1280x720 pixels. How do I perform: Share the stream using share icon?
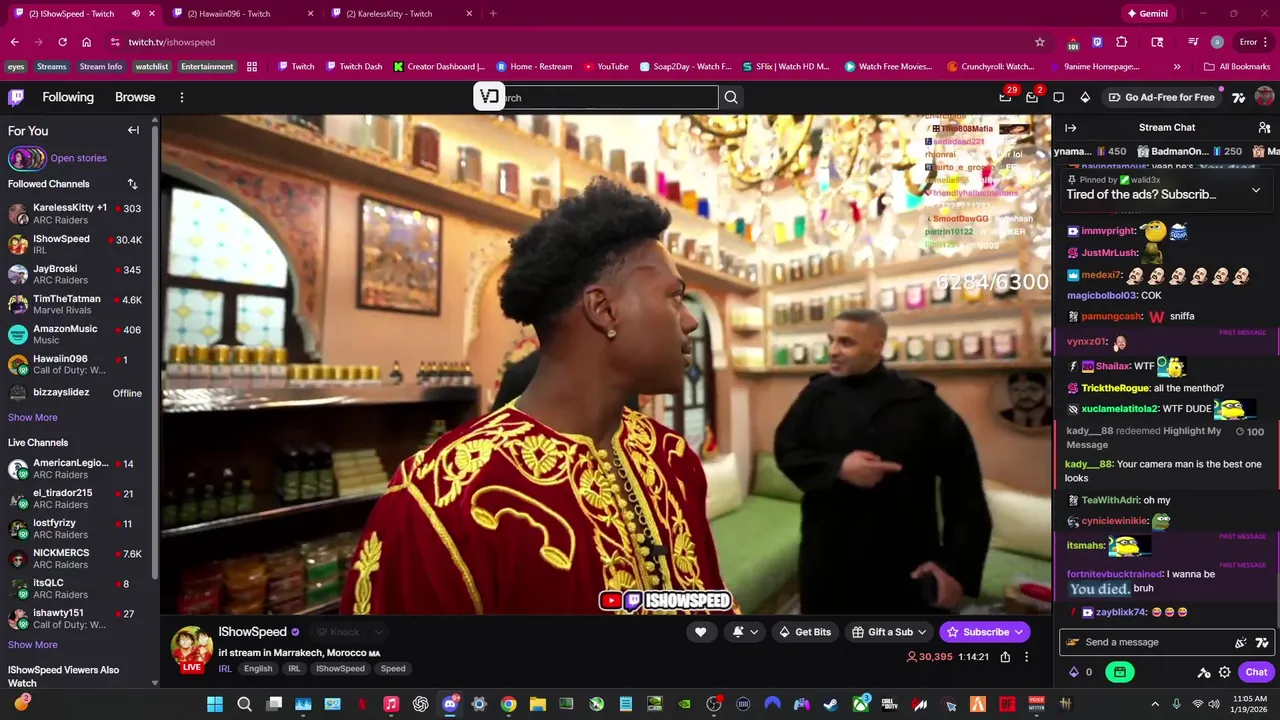1005,657
